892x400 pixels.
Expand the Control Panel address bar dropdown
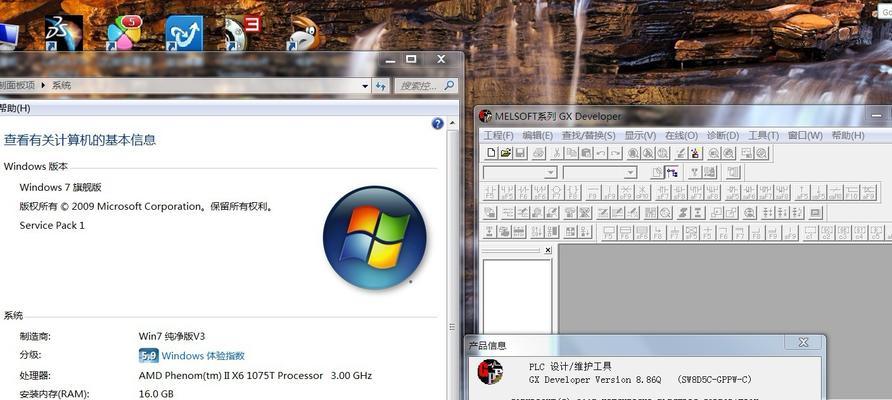pyautogui.click(x=365, y=86)
